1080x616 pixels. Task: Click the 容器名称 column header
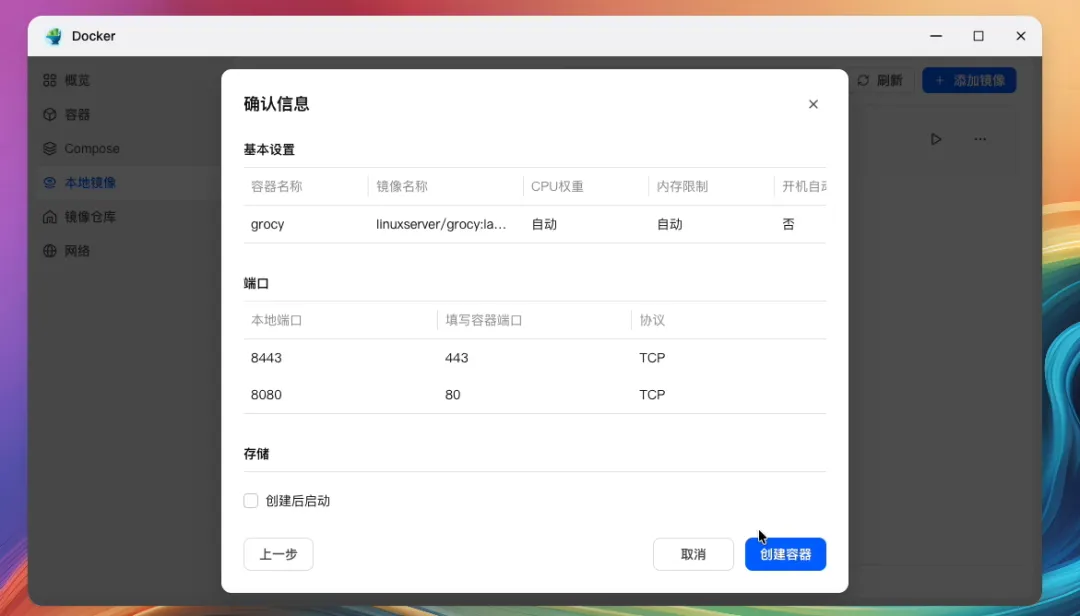pos(276,186)
